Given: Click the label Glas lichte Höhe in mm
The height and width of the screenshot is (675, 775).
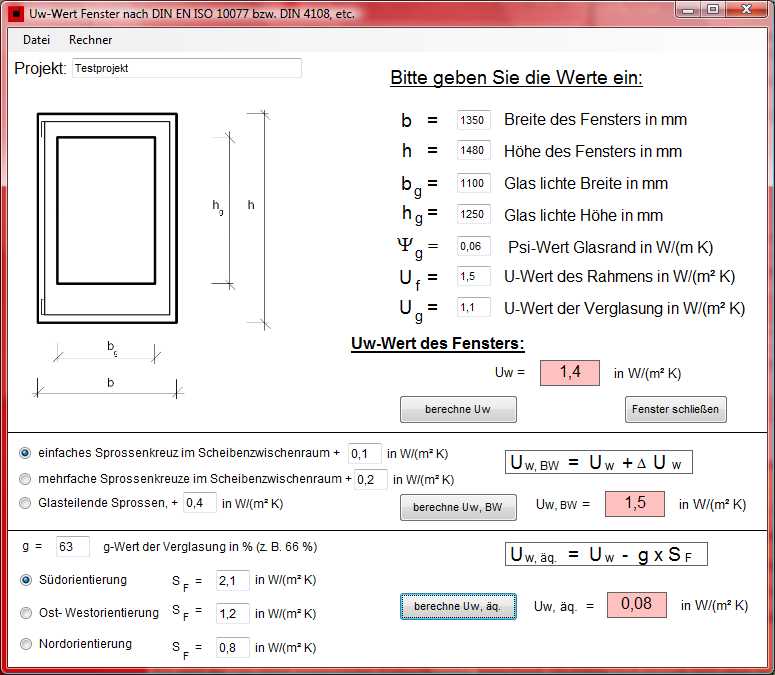Looking at the screenshot, I should pyautogui.click(x=584, y=215).
